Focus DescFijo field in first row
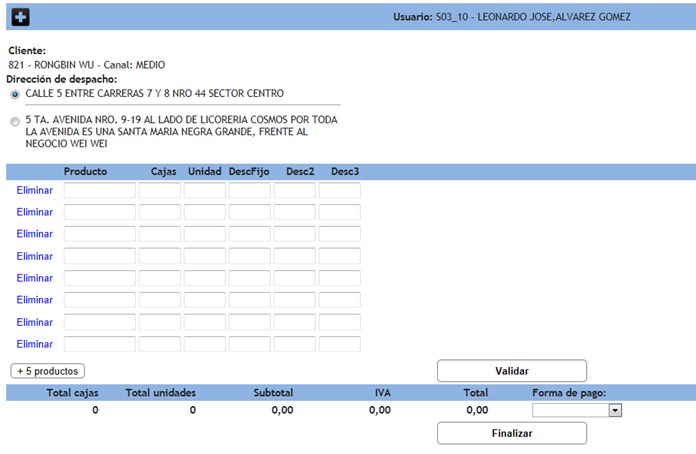Viewport: 696px width, 454px height. pyautogui.click(x=249, y=190)
